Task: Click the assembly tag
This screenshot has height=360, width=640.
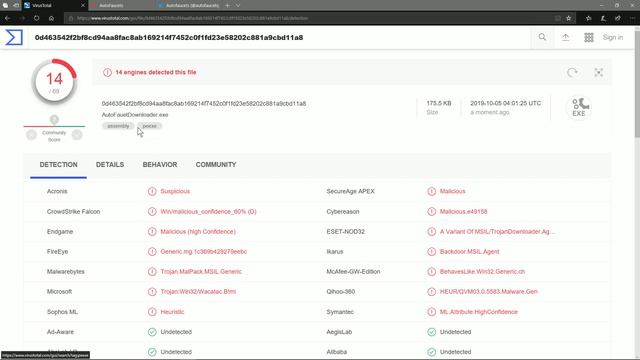Action: coord(118,126)
